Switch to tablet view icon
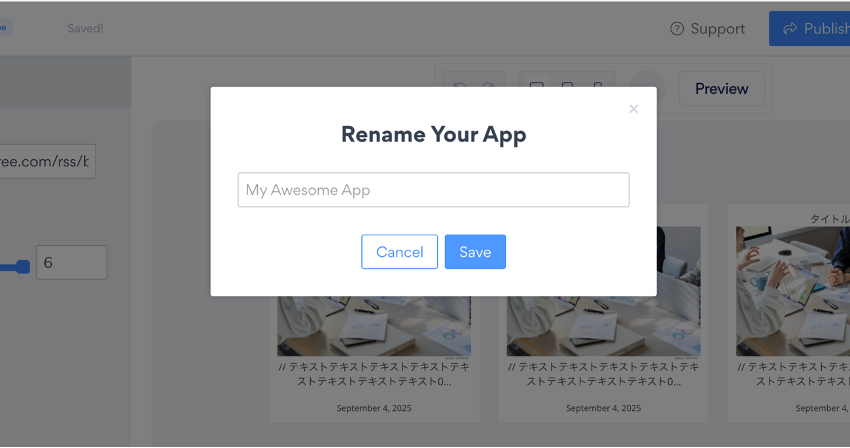The image size is (850, 448). coord(567,87)
